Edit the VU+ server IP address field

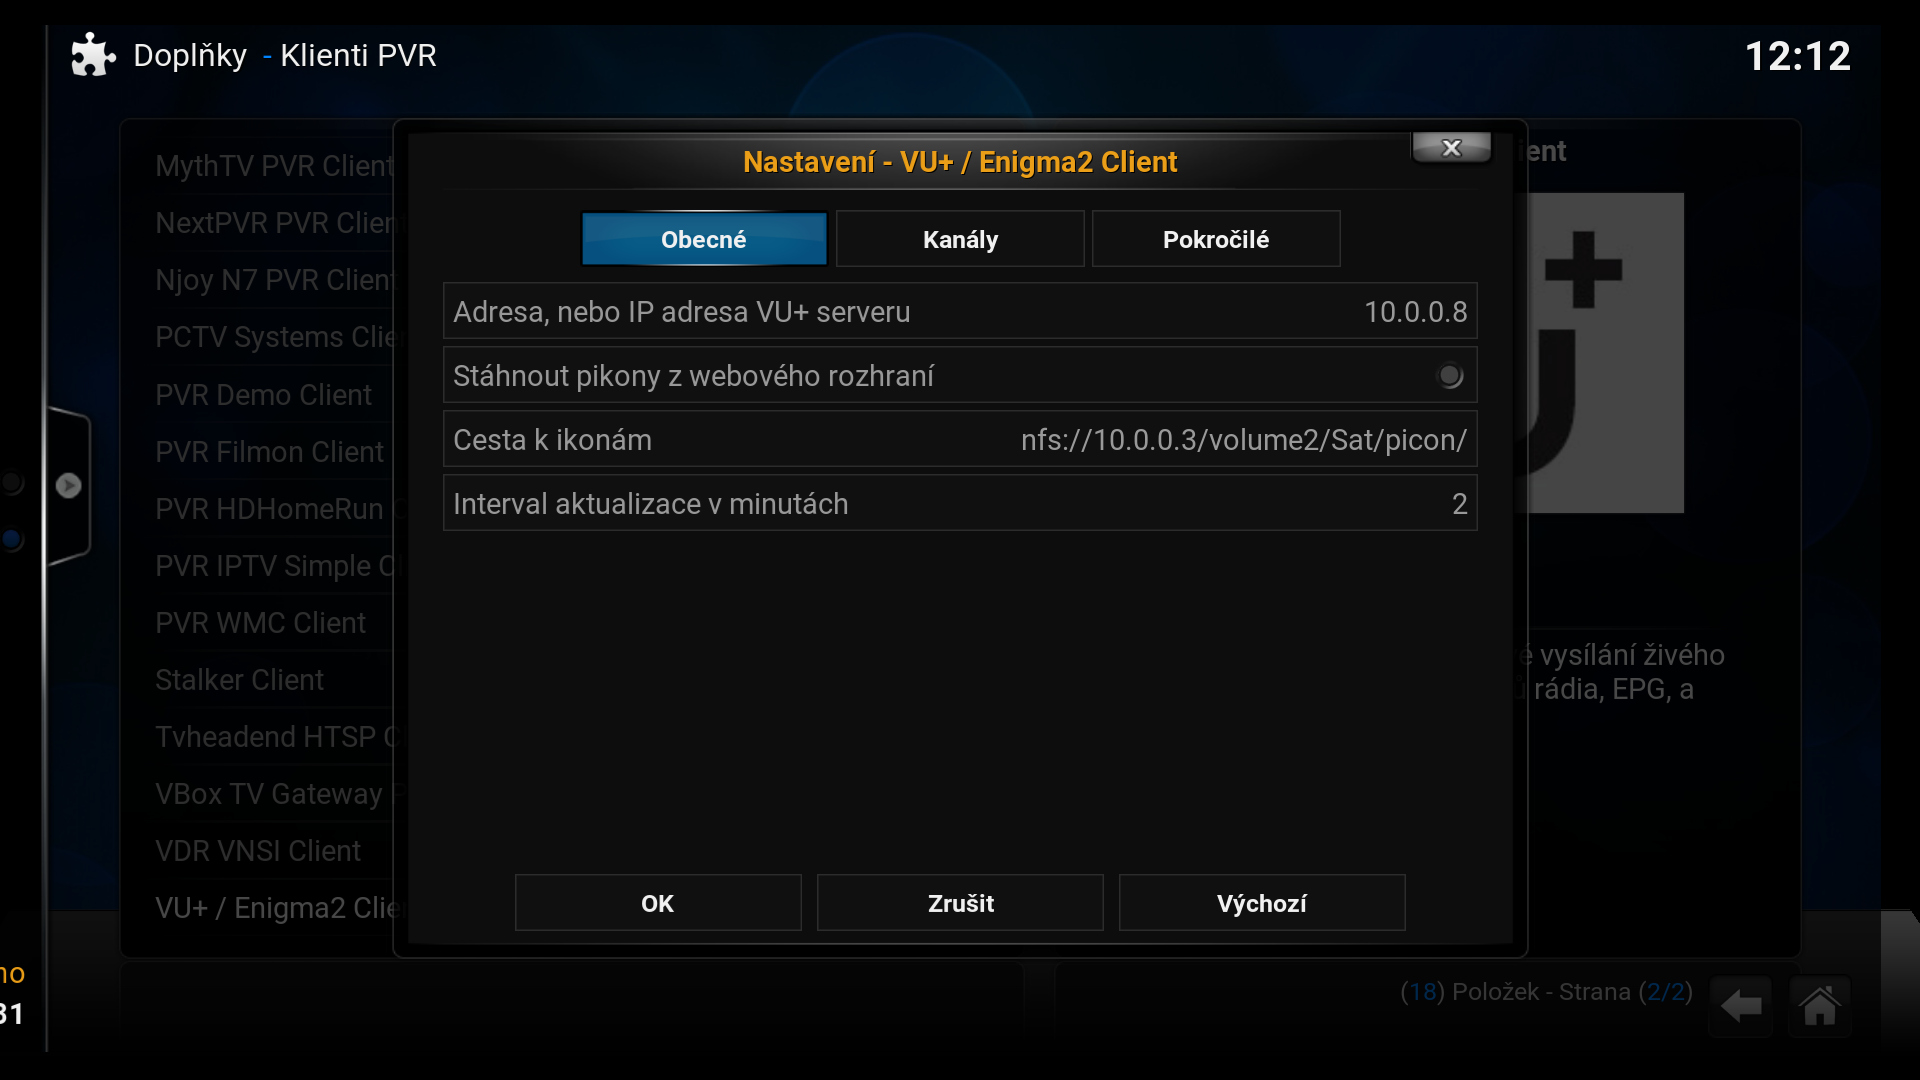coord(960,311)
